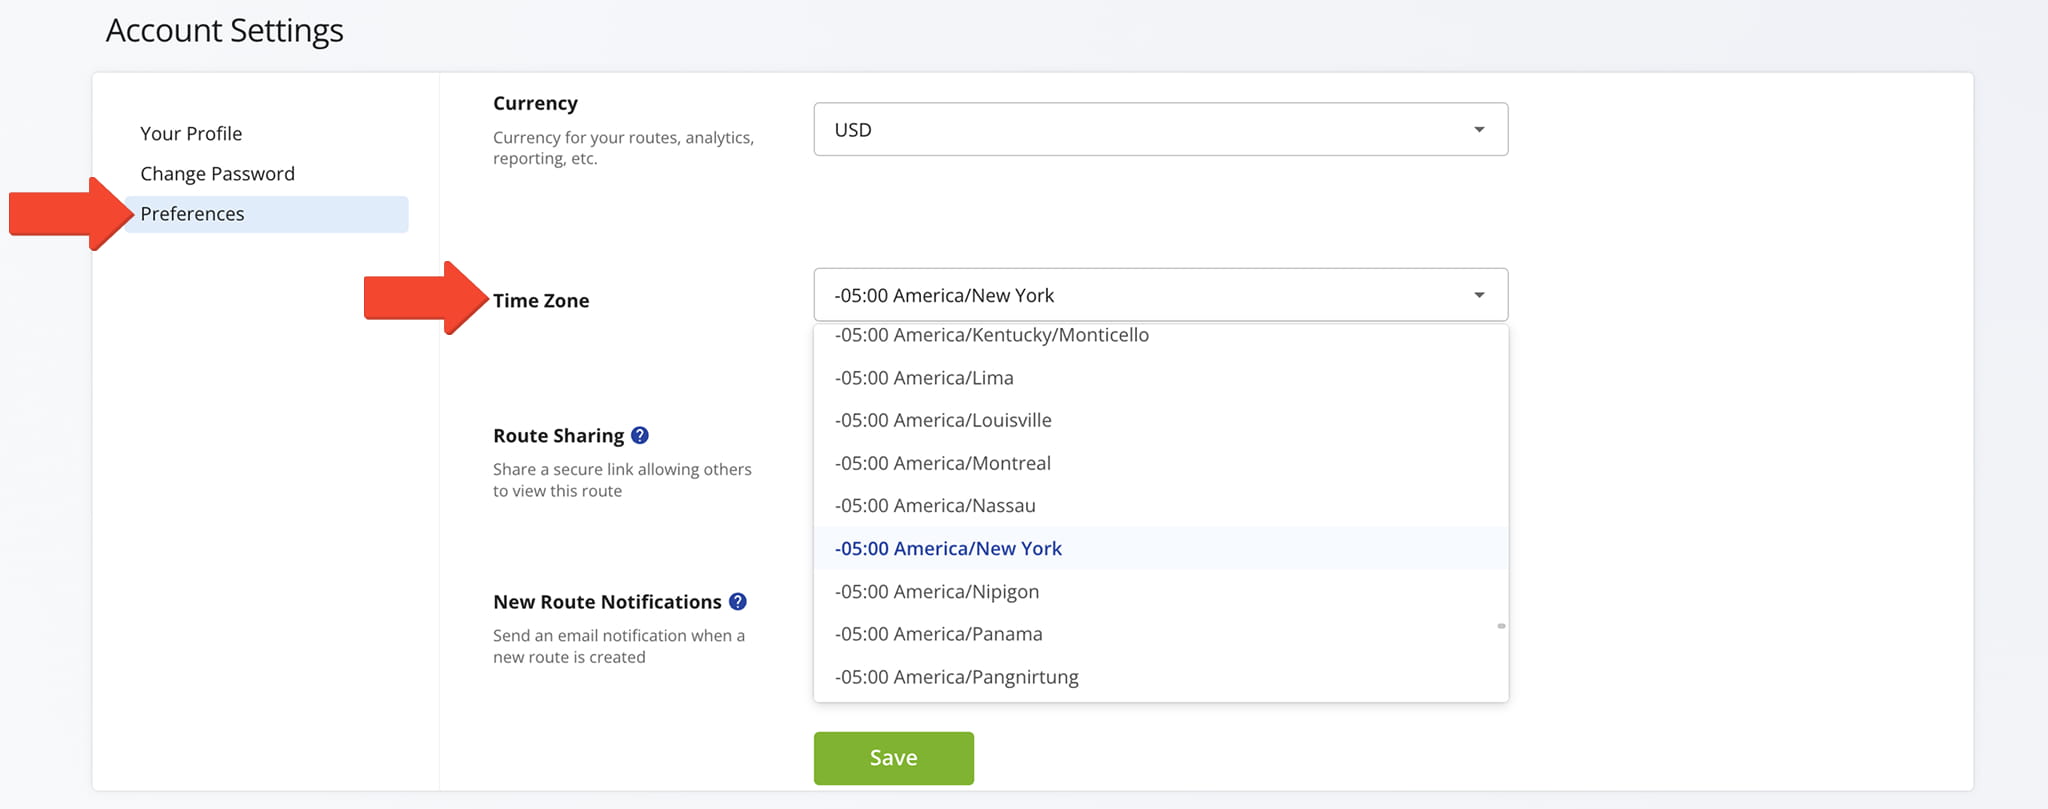2048x809 pixels.
Task: Choose America/Panama from the list
Action: click(x=938, y=634)
